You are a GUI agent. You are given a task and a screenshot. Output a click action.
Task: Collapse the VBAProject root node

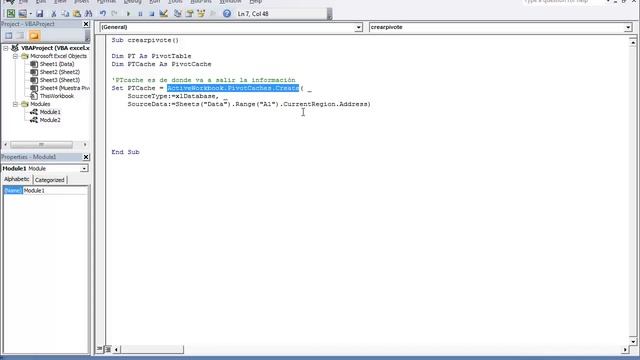coord(6,48)
